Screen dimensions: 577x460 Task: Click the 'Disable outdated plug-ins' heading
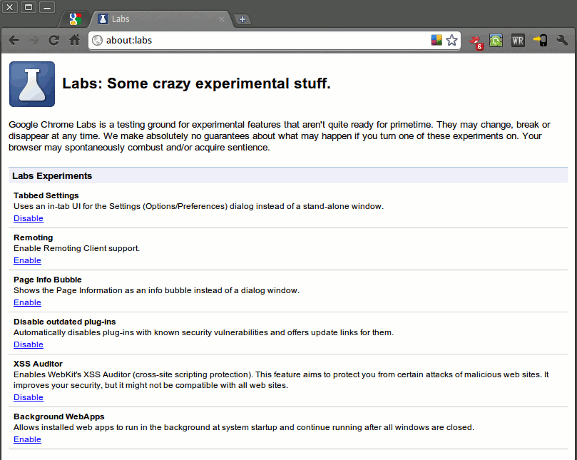(x=65, y=322)
